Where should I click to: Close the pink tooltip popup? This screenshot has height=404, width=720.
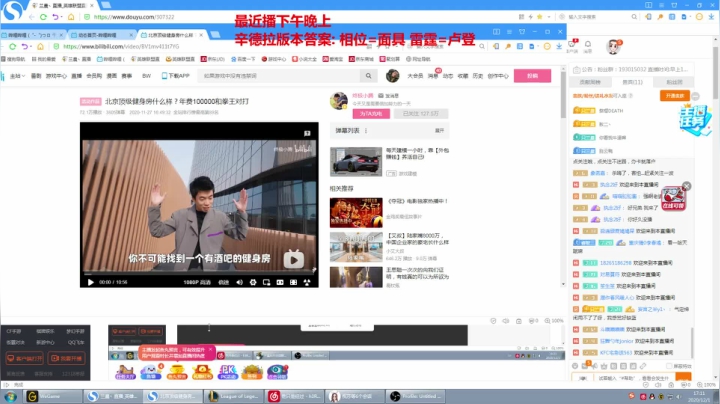pos(211,349)
